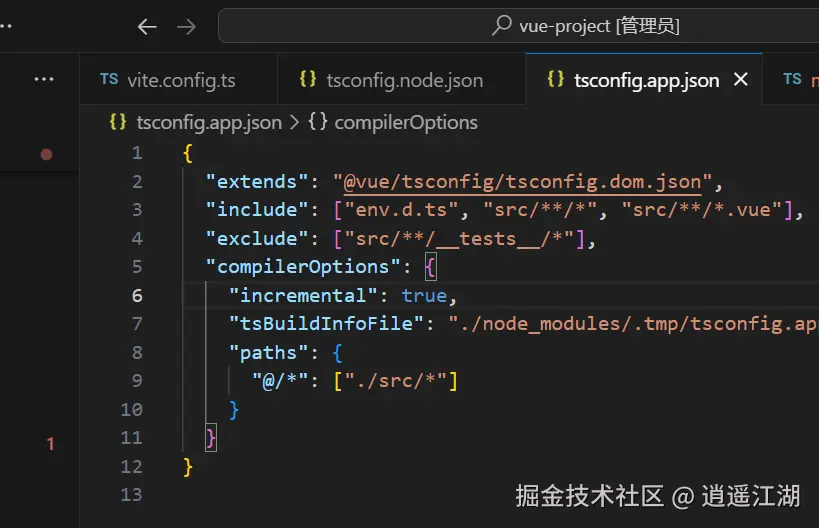
Task: Open the tsconfig.app.json breadcrumb dropdown
Action: coord(208,122)
